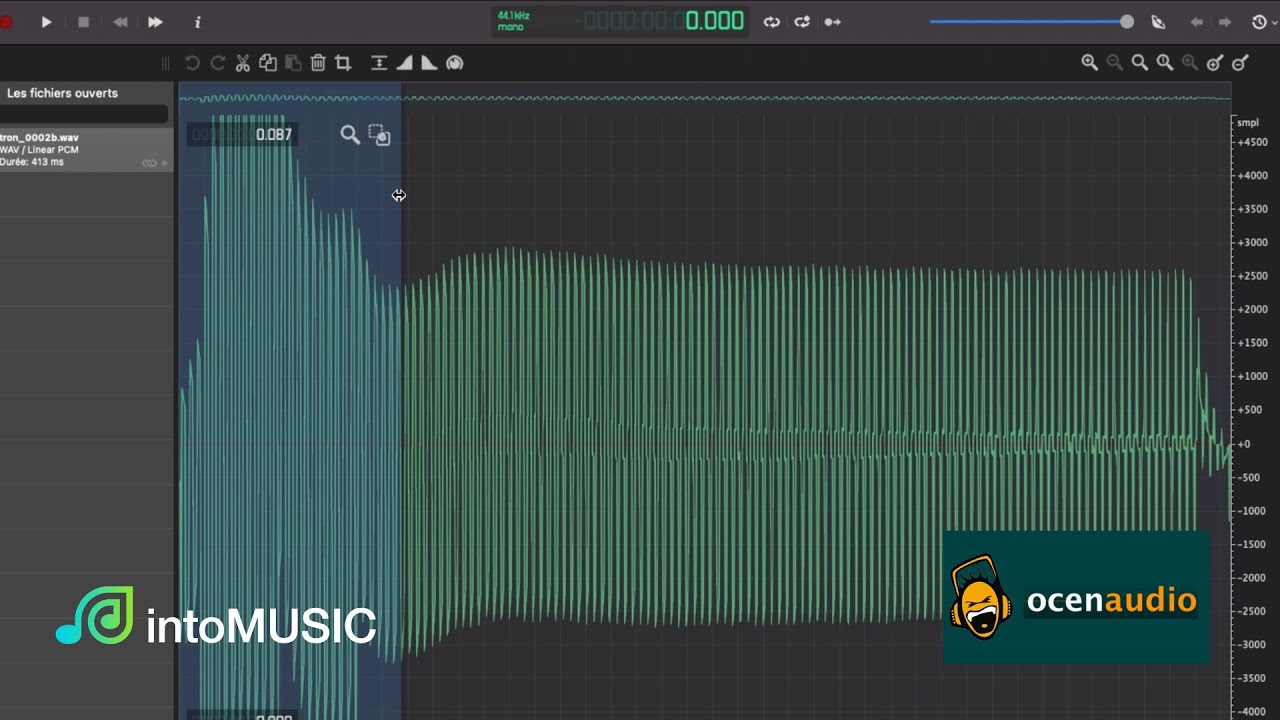Adjust the blue volume slider in top bar
Screen dimensions: 1280x720
[1031, 22]
